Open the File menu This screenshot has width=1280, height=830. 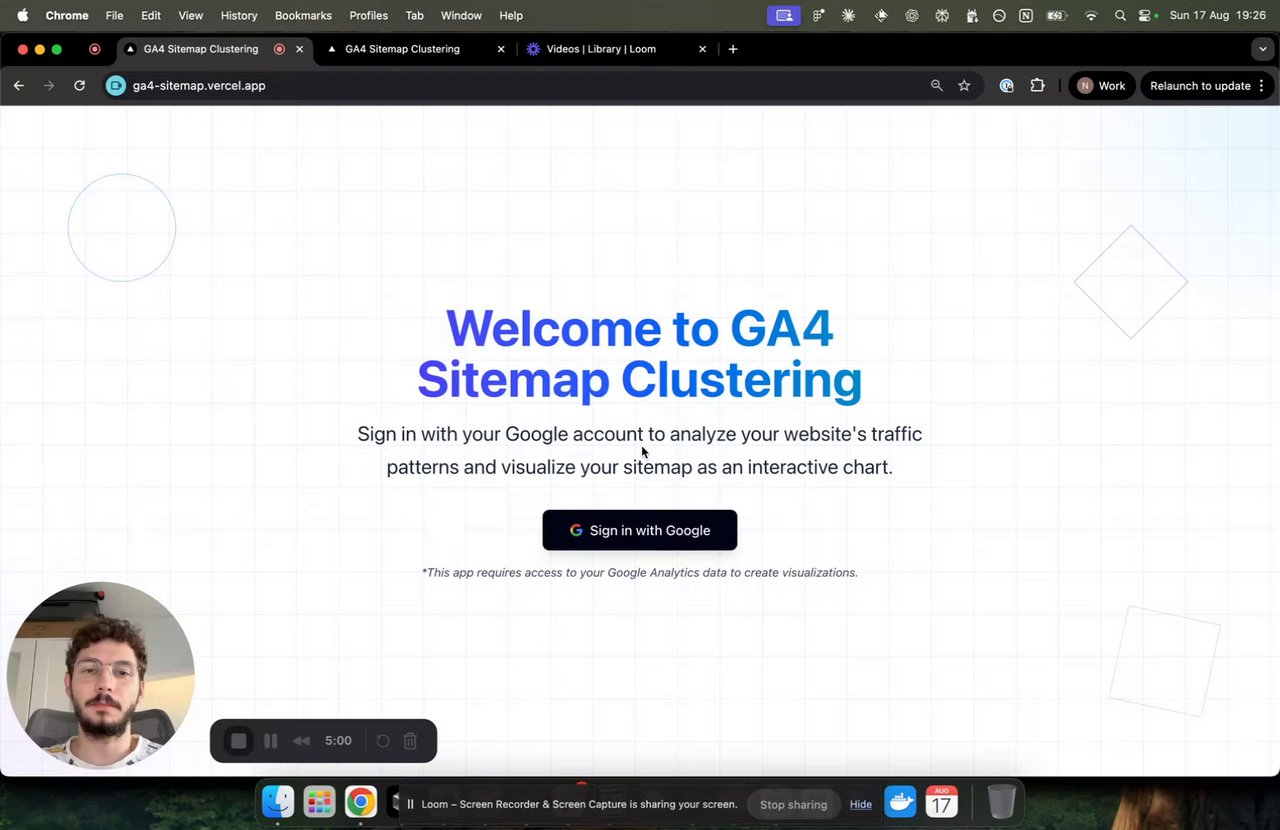[x=115, y=15]
